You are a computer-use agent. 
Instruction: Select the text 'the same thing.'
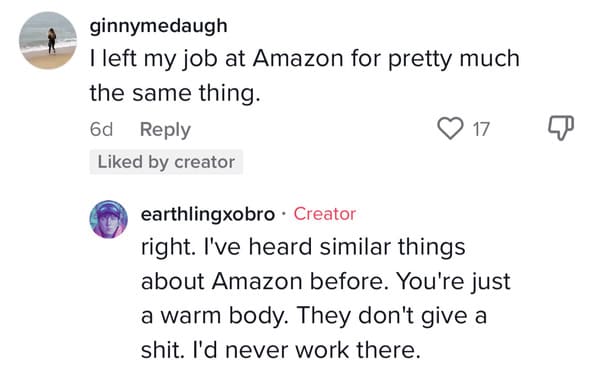tap(175, 93)
